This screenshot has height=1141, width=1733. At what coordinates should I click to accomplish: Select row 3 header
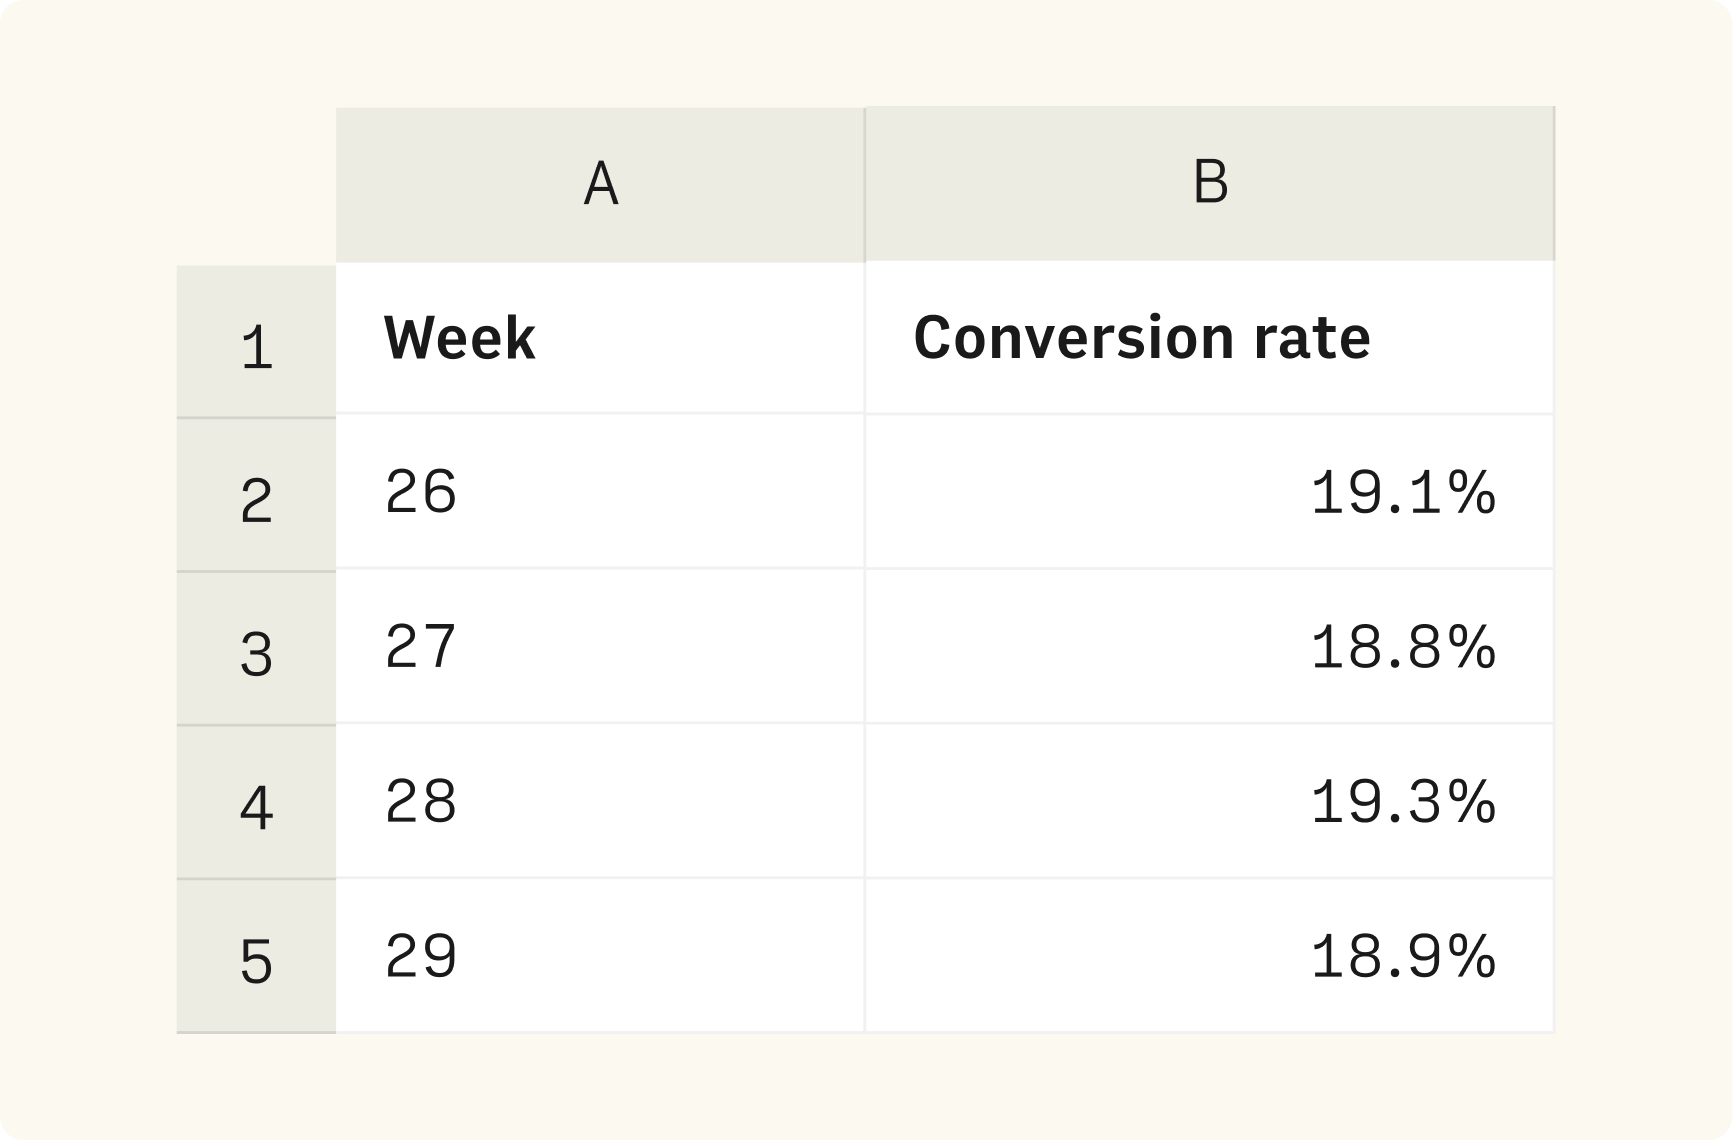pyautogui.click(x=256, y=649)
